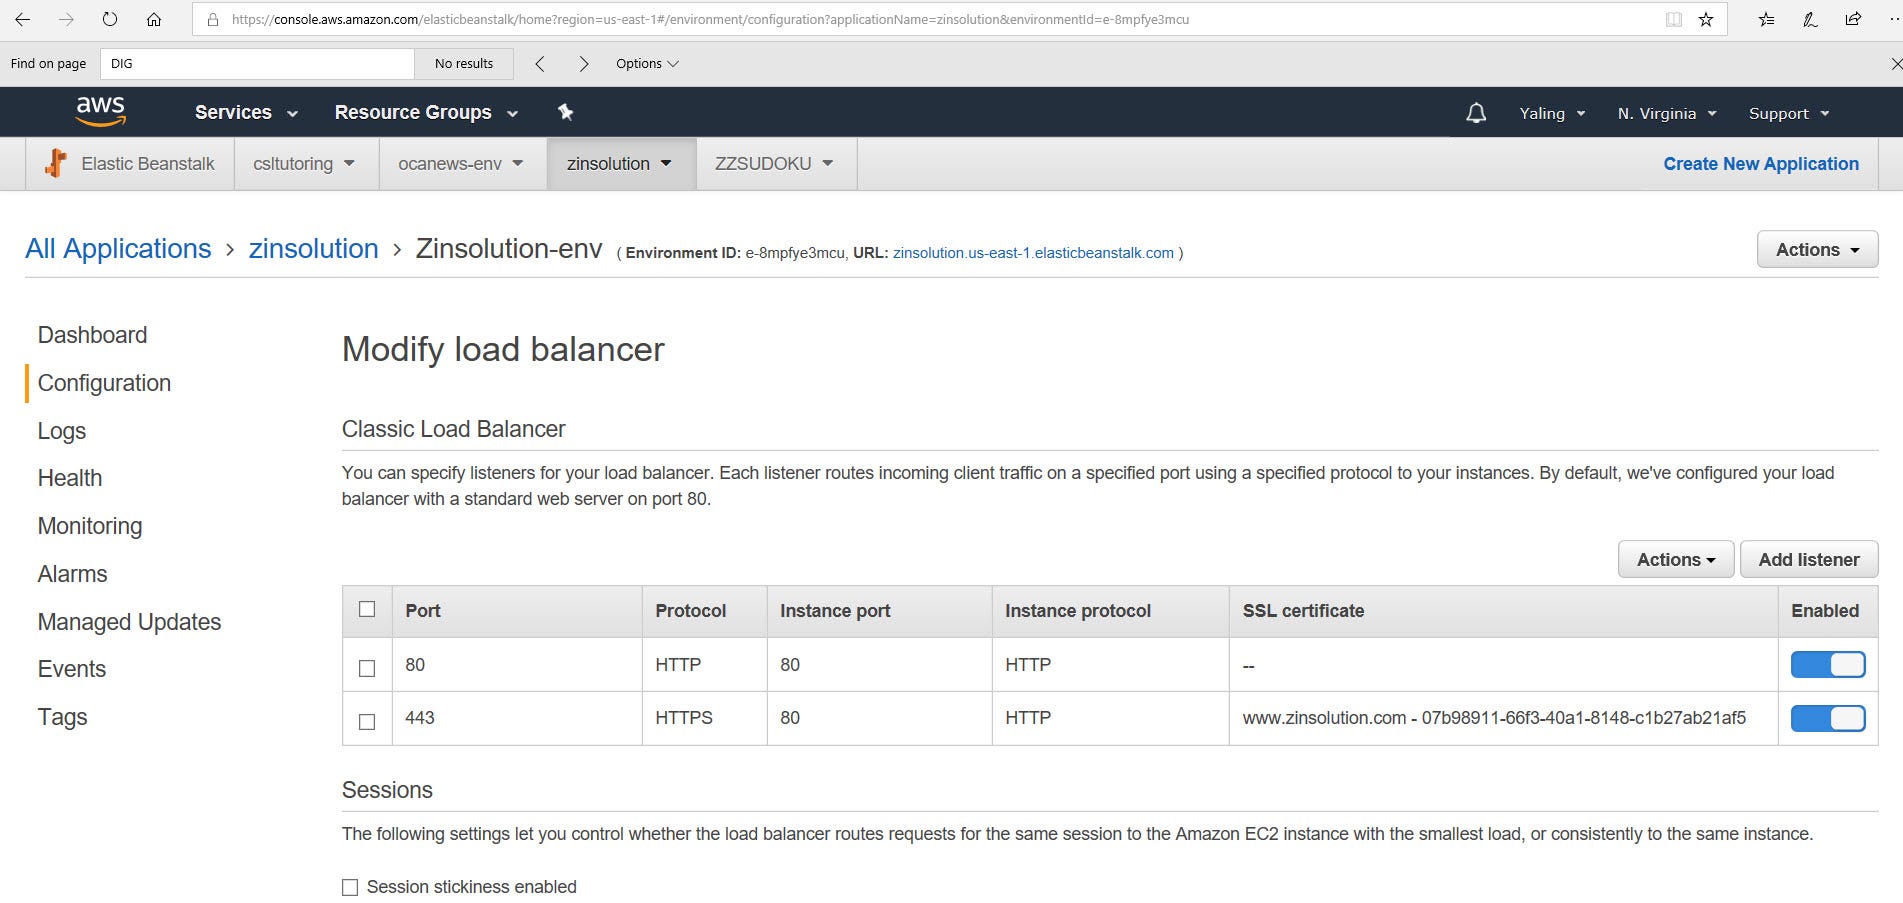Open Monitoring in the sidebar

[x=90, y=526]
